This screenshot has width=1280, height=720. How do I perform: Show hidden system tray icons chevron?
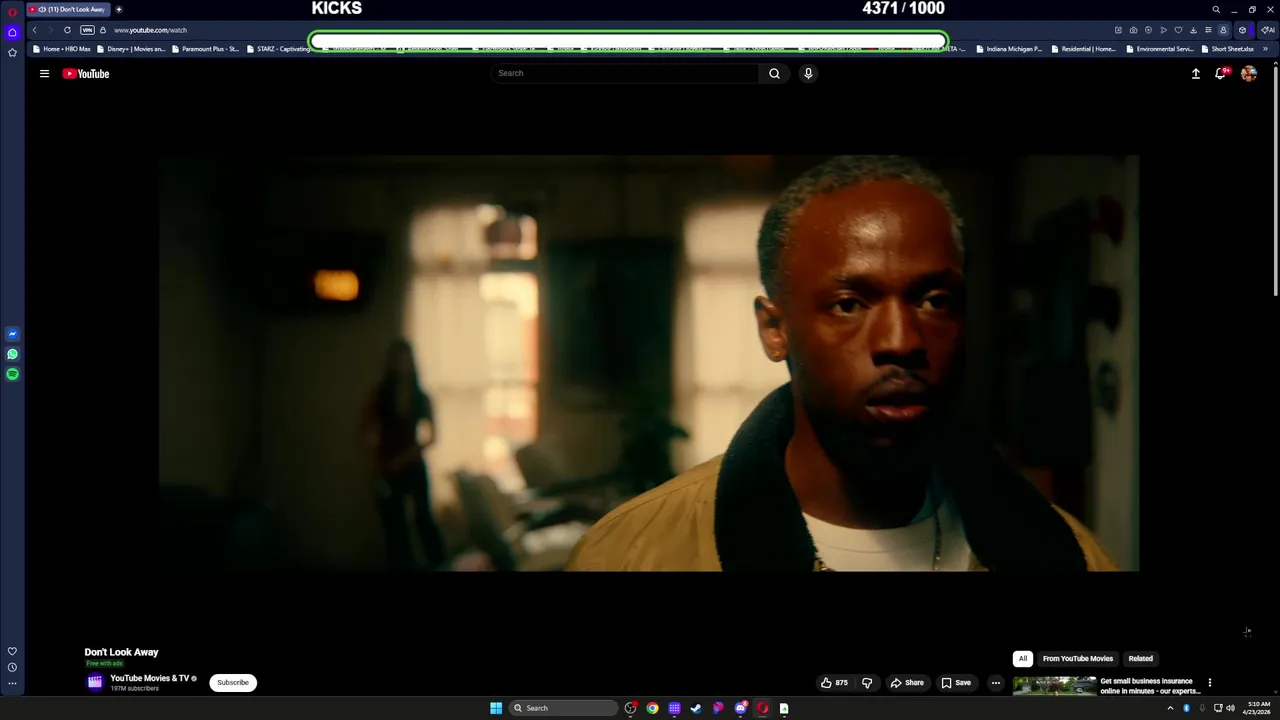click(x=1170, y=708)
